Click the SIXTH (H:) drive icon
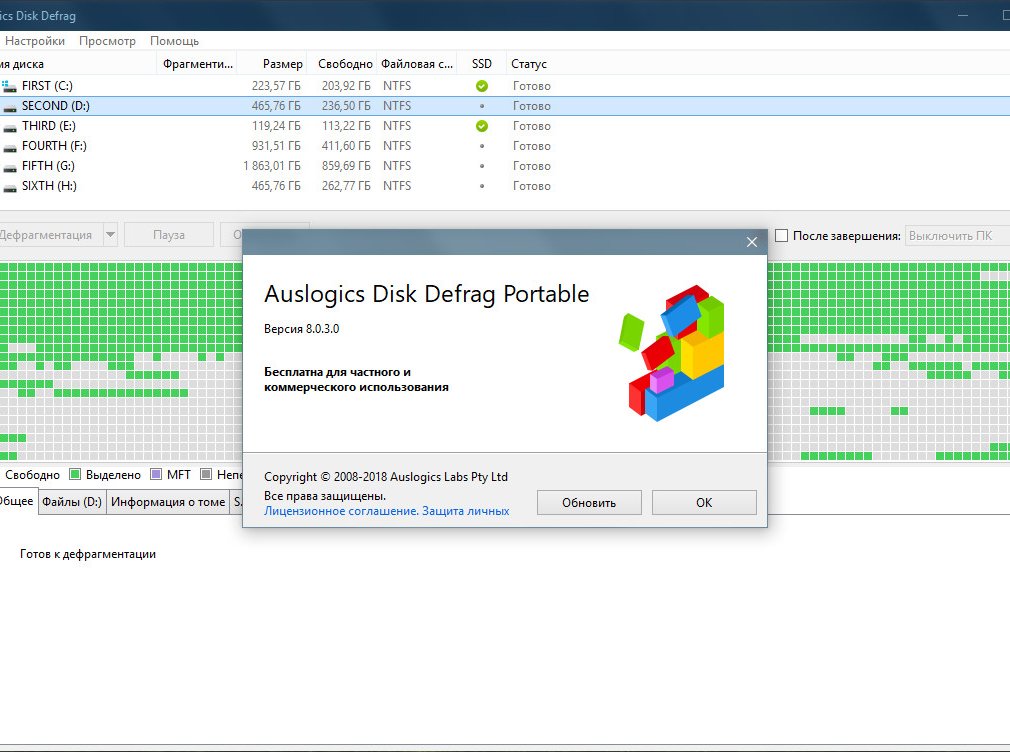 (x=10, y=186)
